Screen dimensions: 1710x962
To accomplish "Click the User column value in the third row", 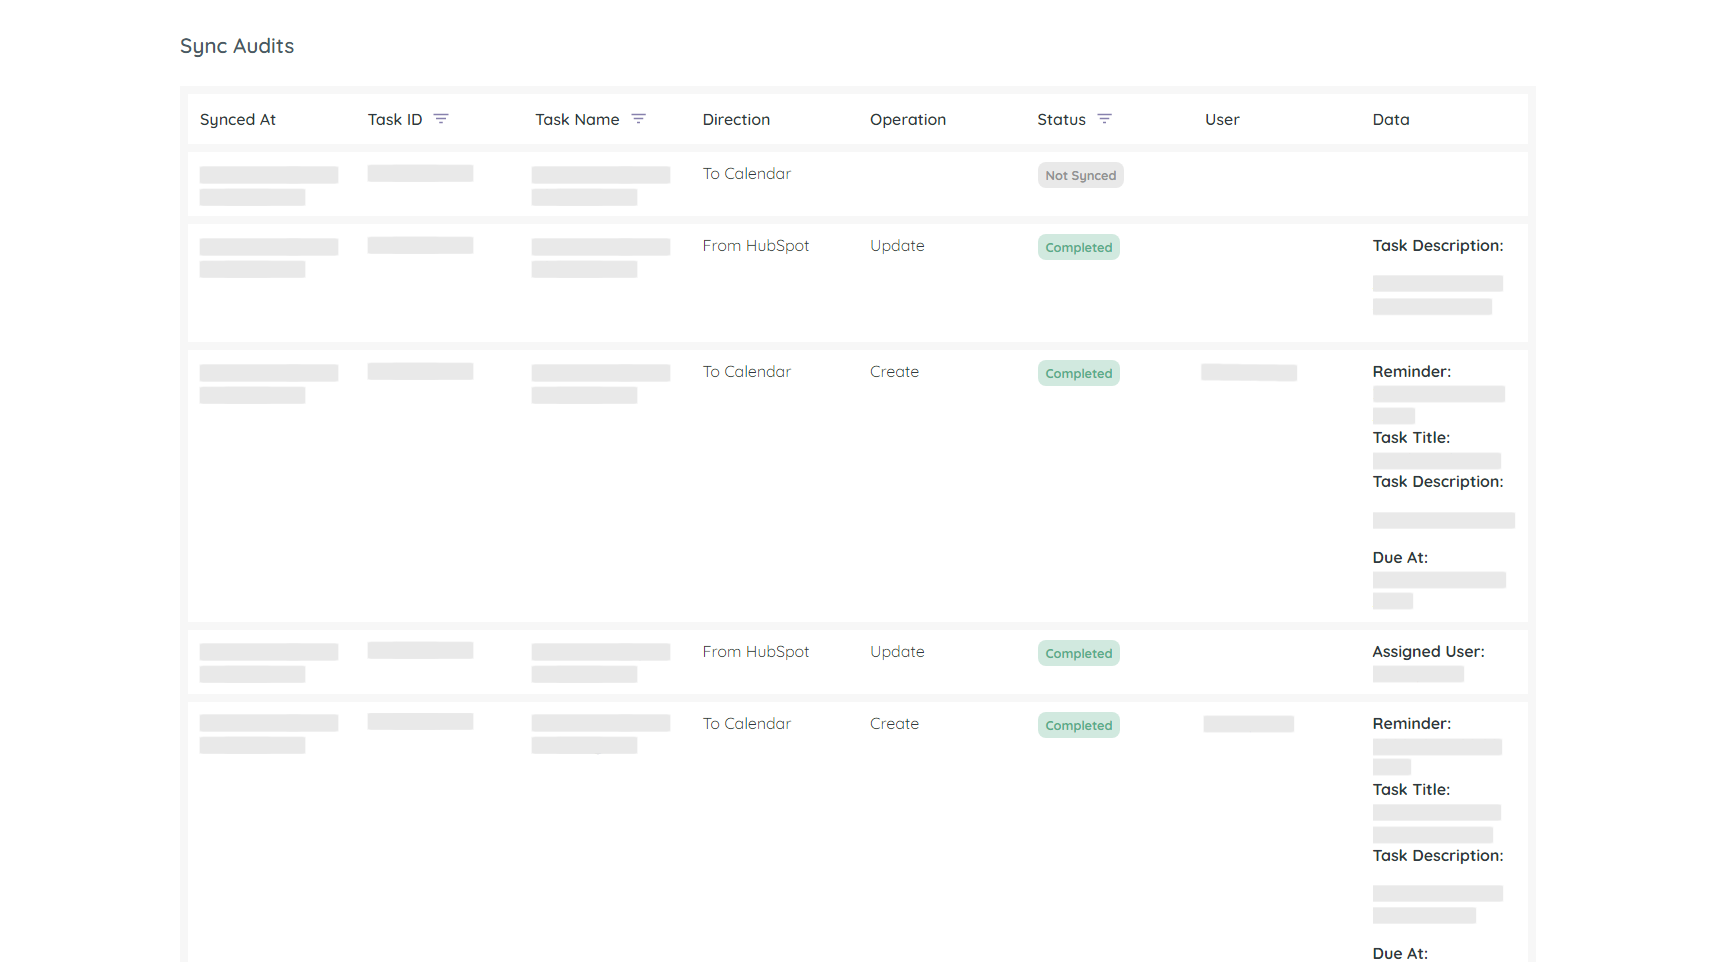I will click(x=1248, y=371).
